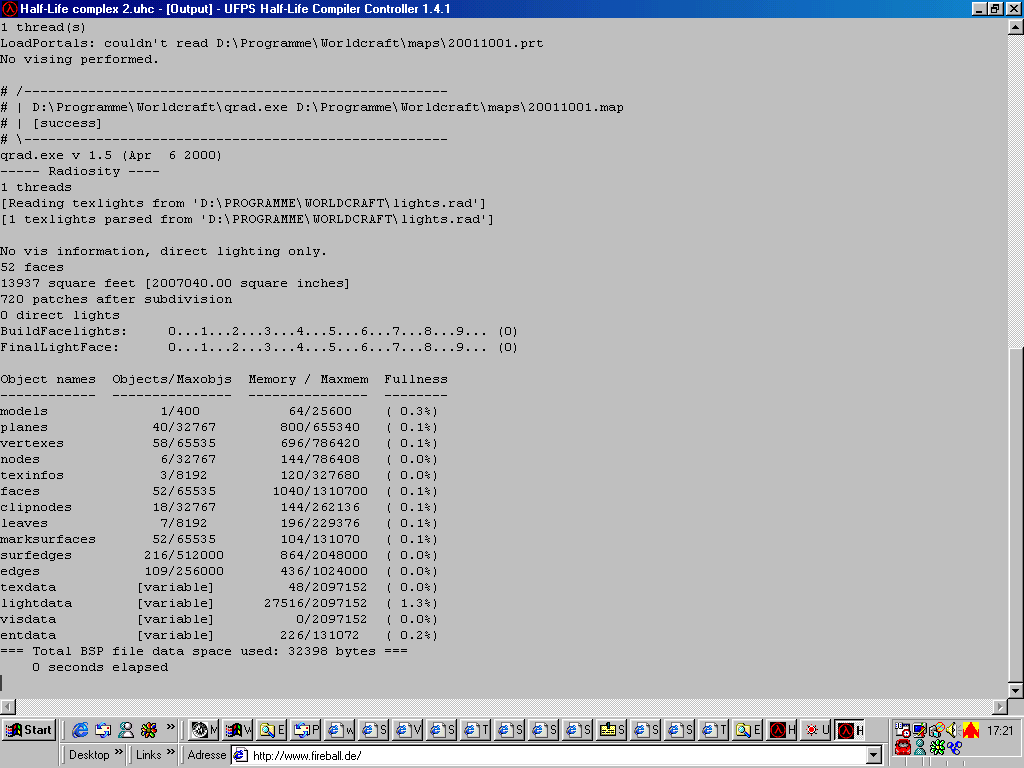The width and height of the screenshot is (1024, 768).
Task: Open the Desktop toolbar label
Action: 89,755
